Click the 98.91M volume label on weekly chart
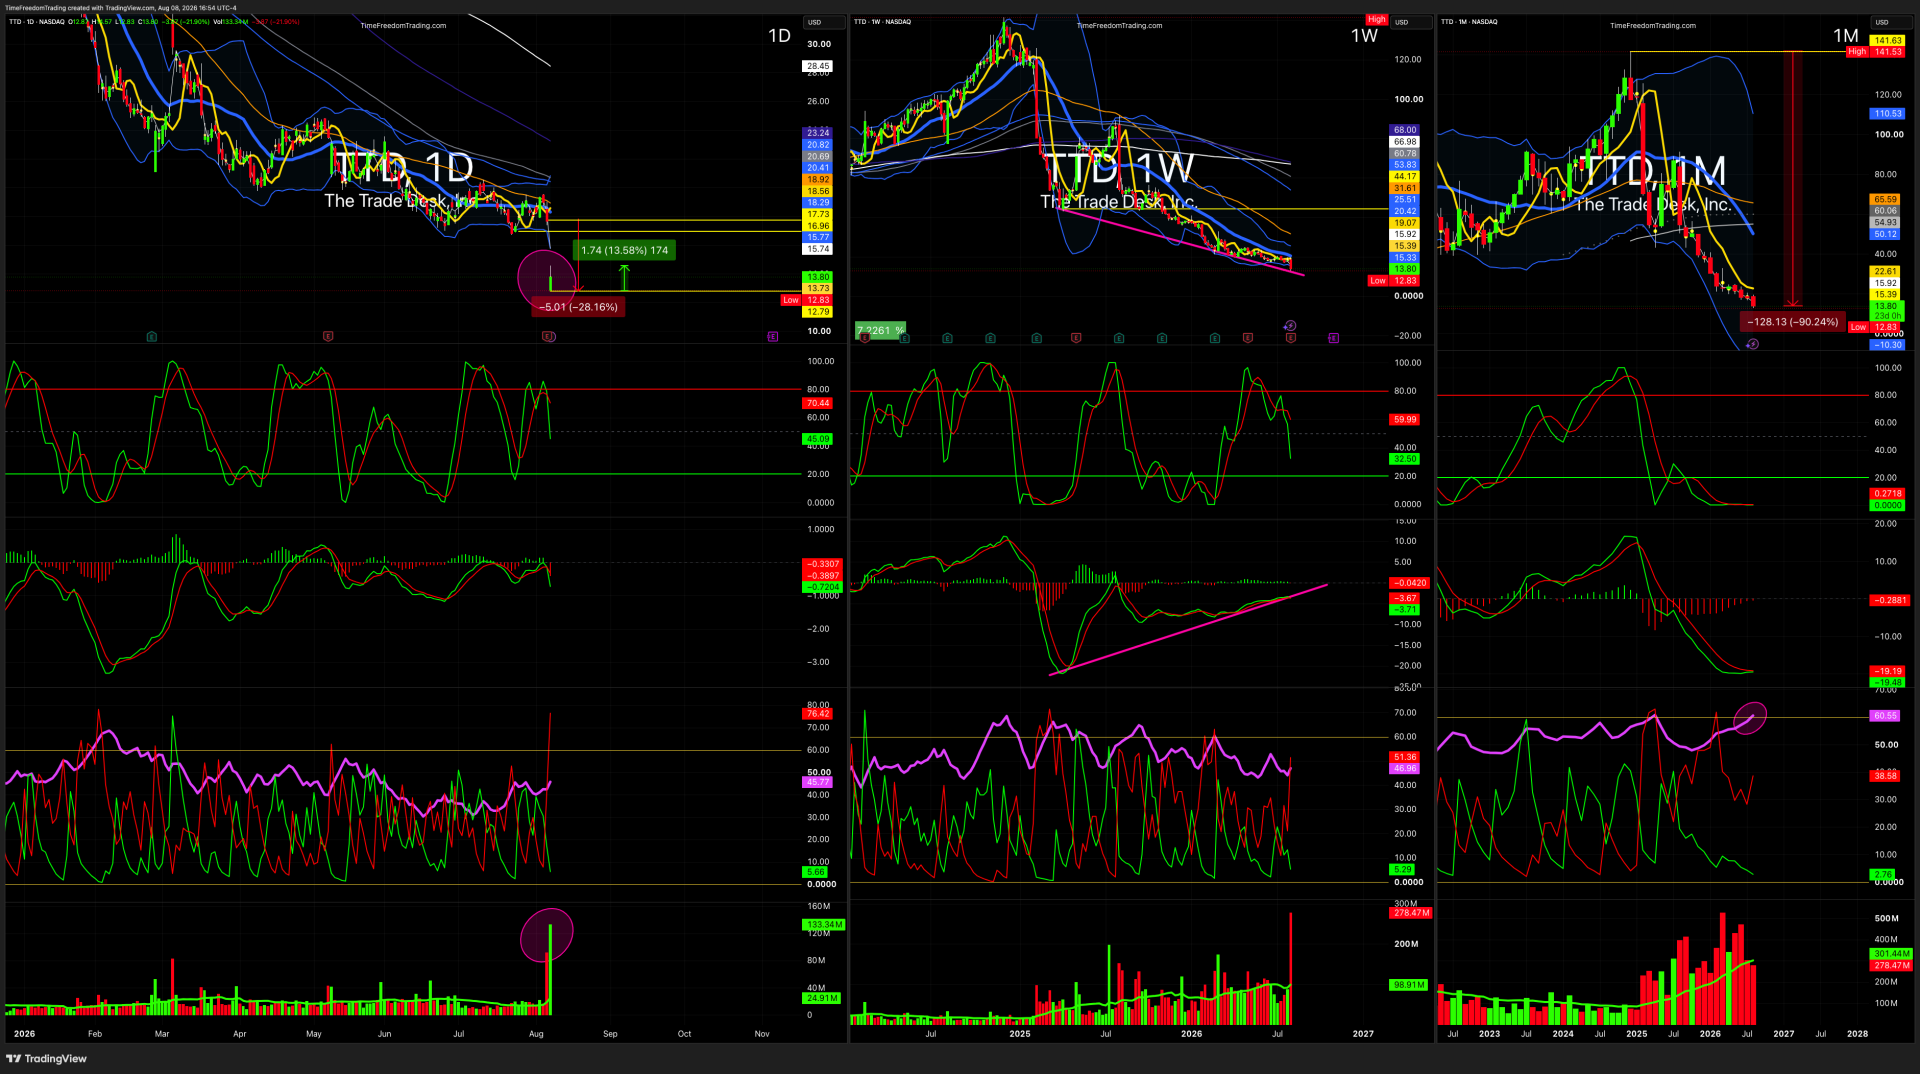 coord(1409,985)
